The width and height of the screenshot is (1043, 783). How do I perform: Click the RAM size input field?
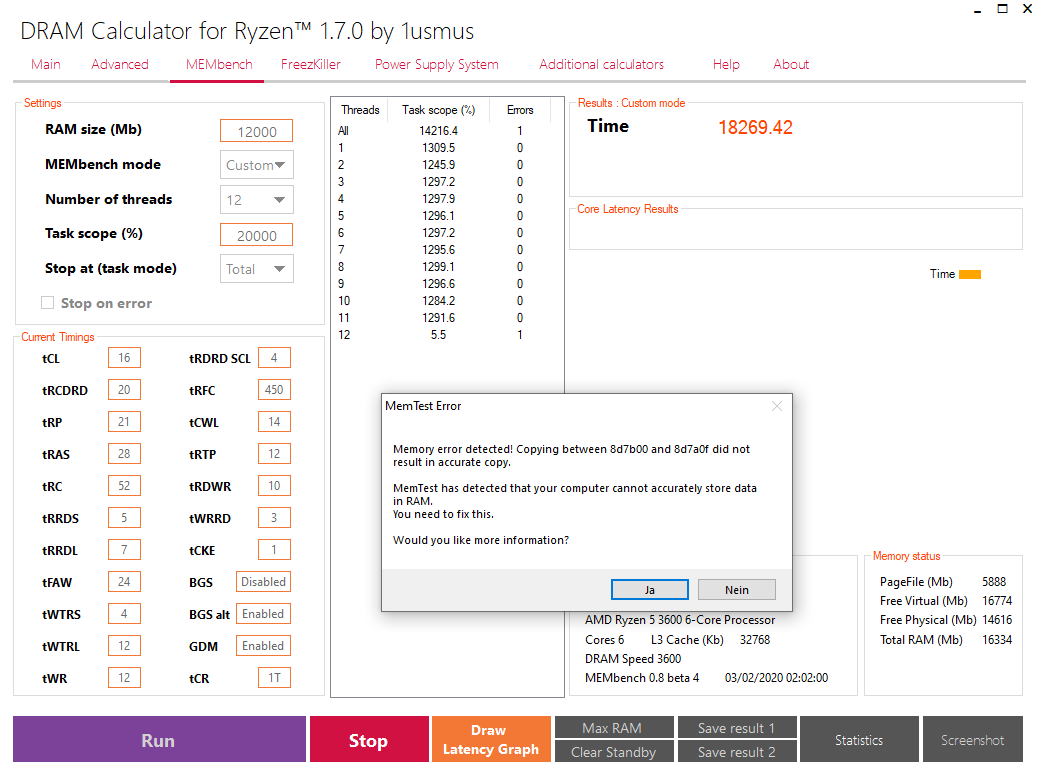click(257, 132)
